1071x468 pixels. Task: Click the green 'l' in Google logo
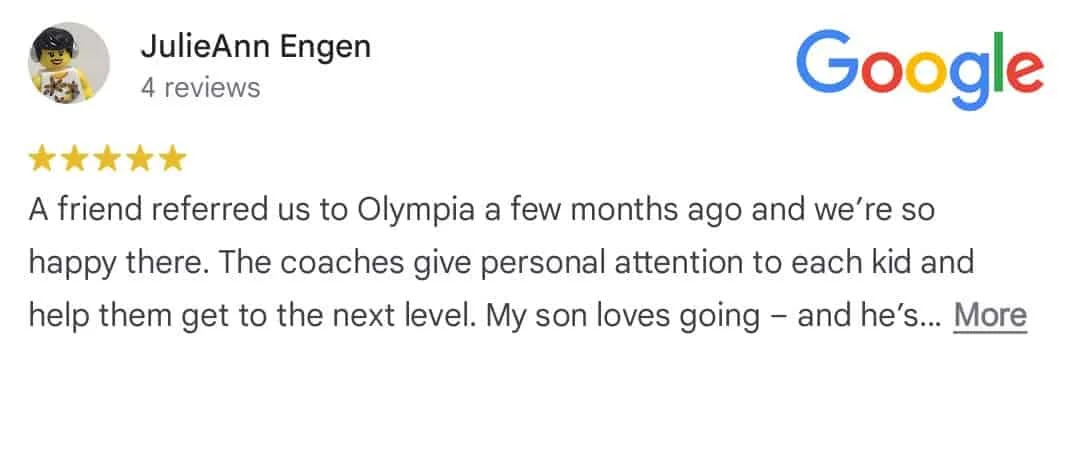coord(999,61)
